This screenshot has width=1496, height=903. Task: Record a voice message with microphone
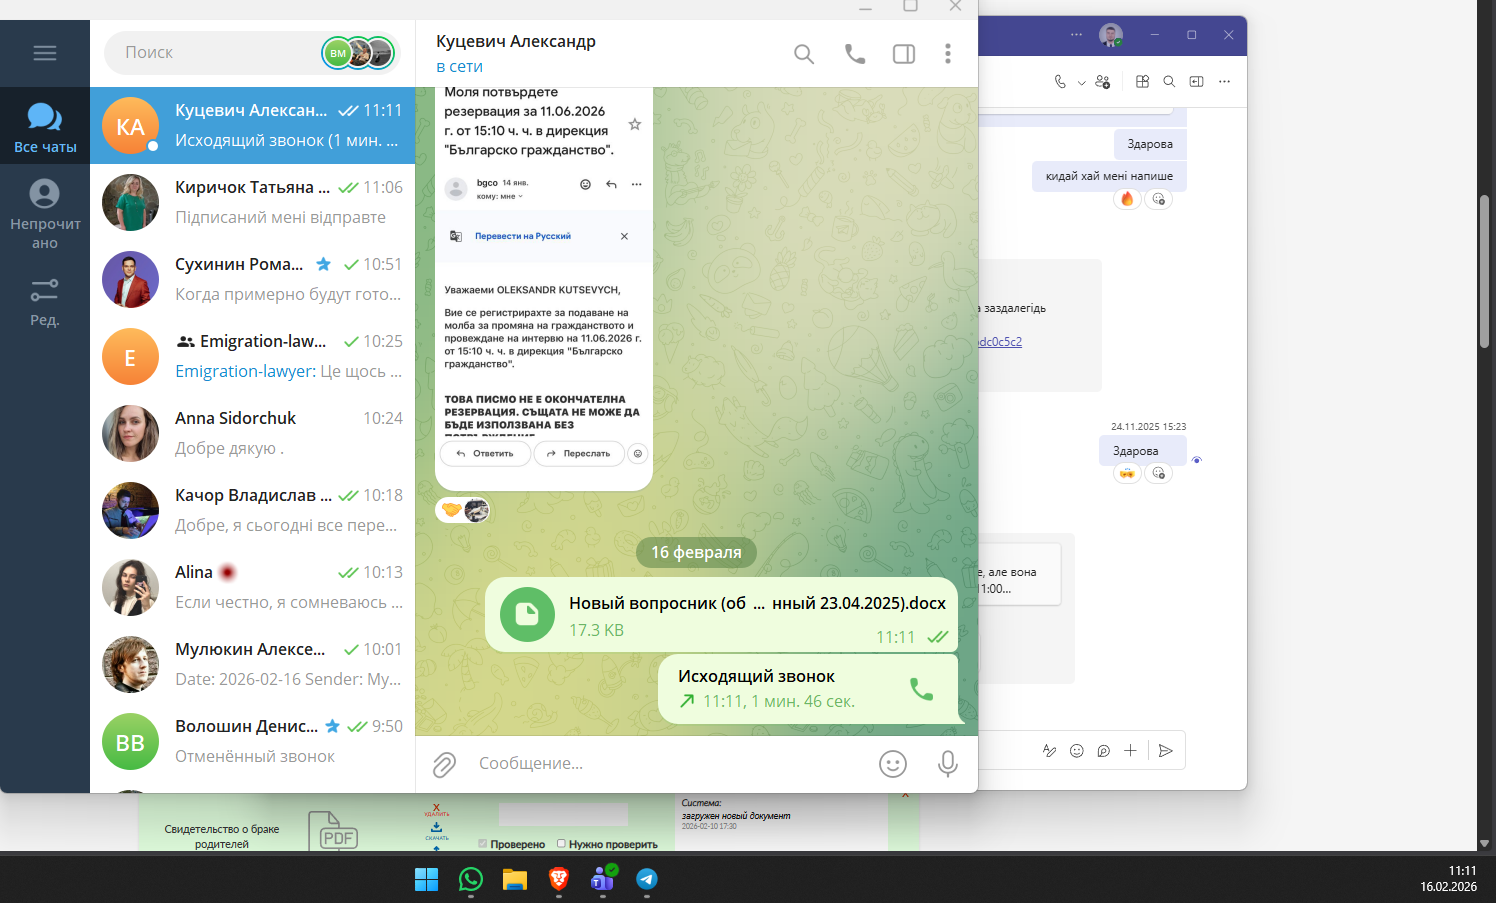[x=948, y=764]
